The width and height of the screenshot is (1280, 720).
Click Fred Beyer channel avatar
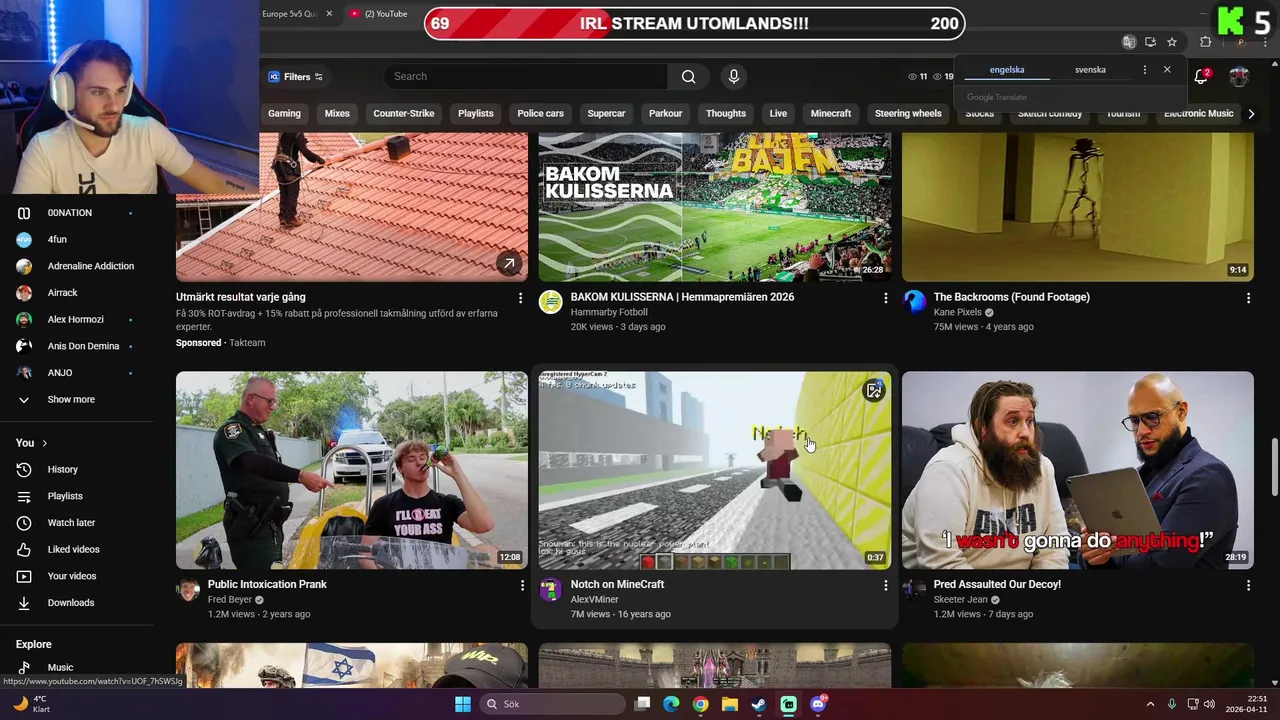tap(188, 589)
